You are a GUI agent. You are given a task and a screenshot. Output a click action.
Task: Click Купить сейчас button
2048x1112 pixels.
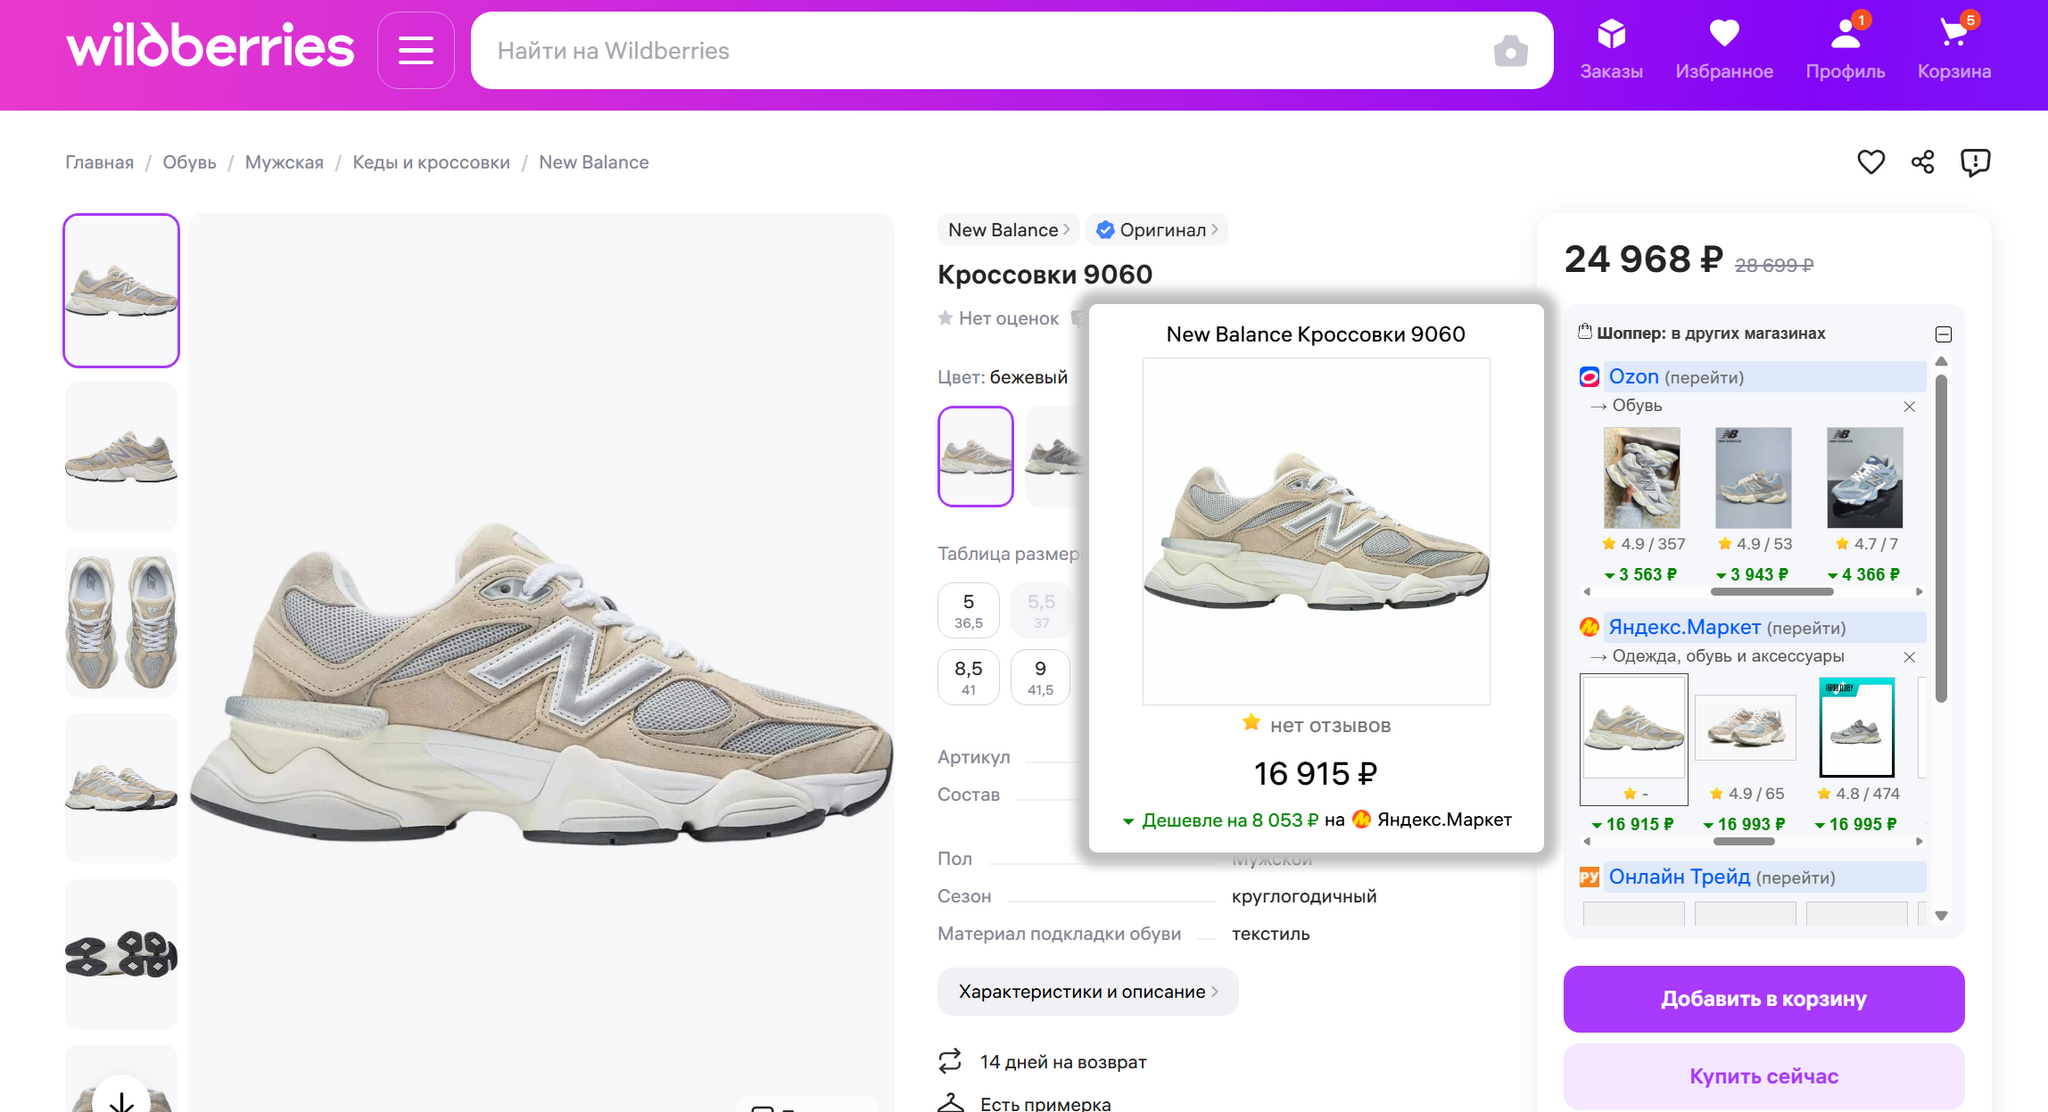pos(1763,1076)
